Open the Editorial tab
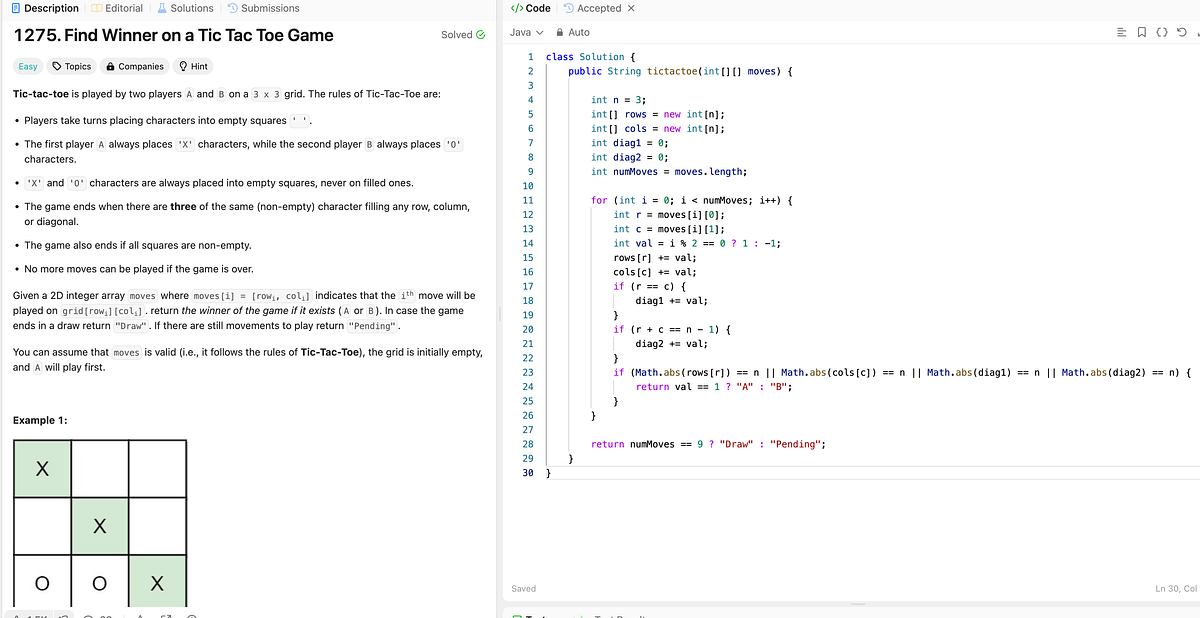 tap(118, 8)
